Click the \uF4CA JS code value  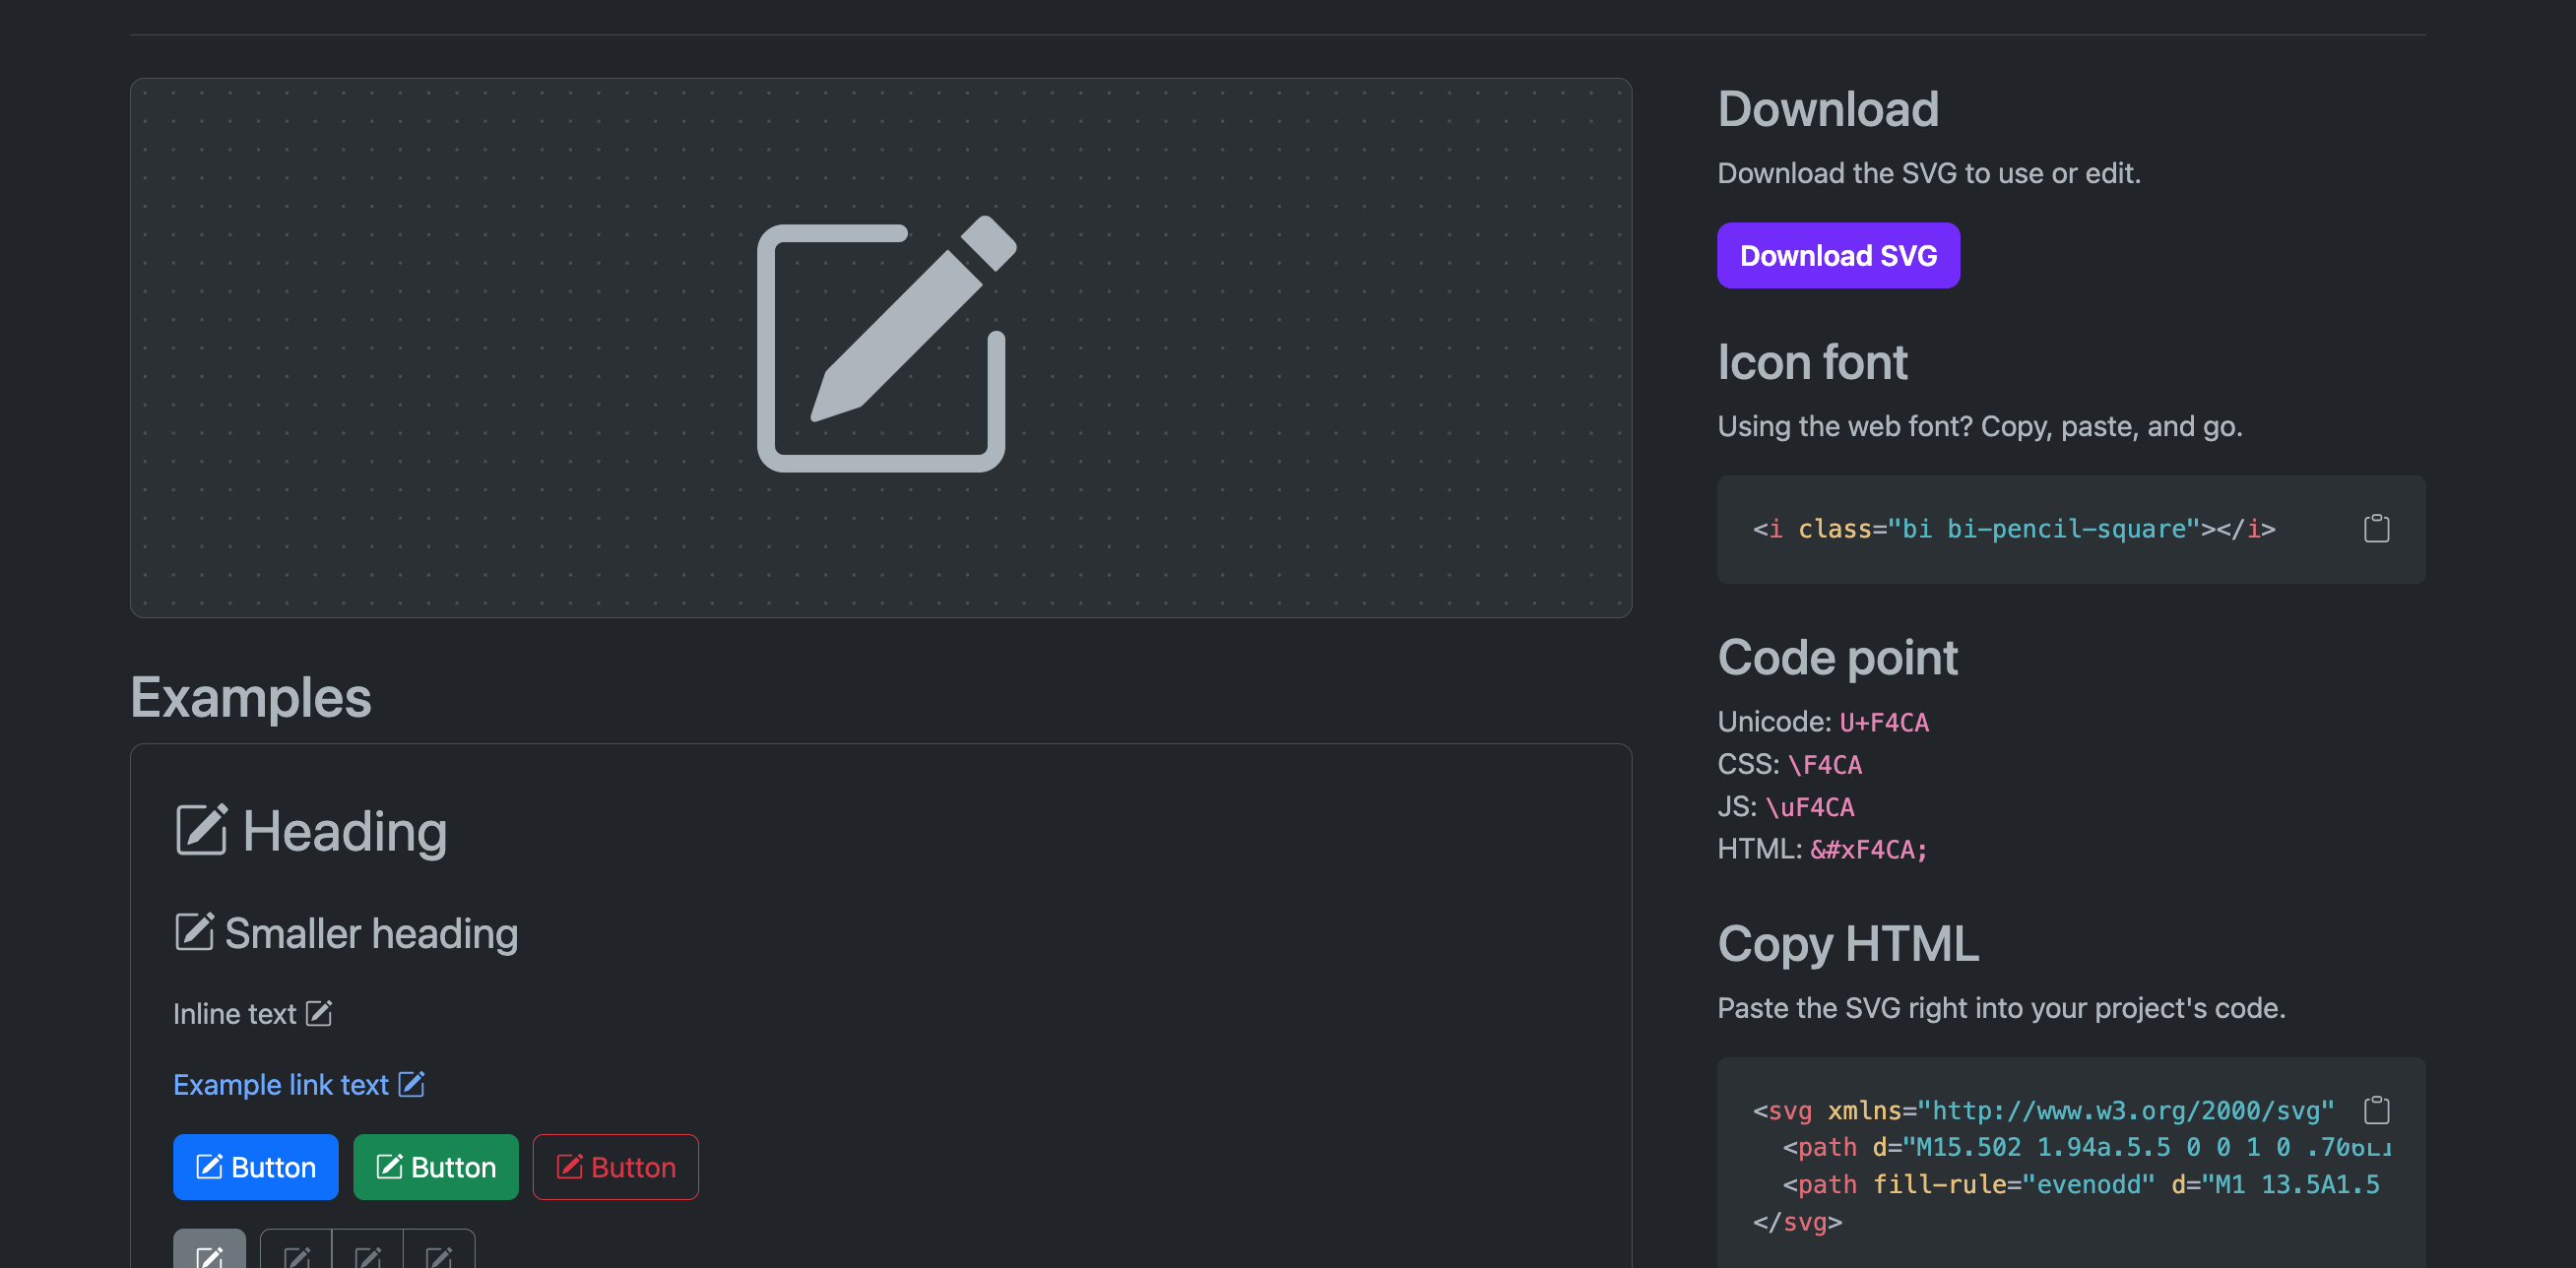[1809, 807]
